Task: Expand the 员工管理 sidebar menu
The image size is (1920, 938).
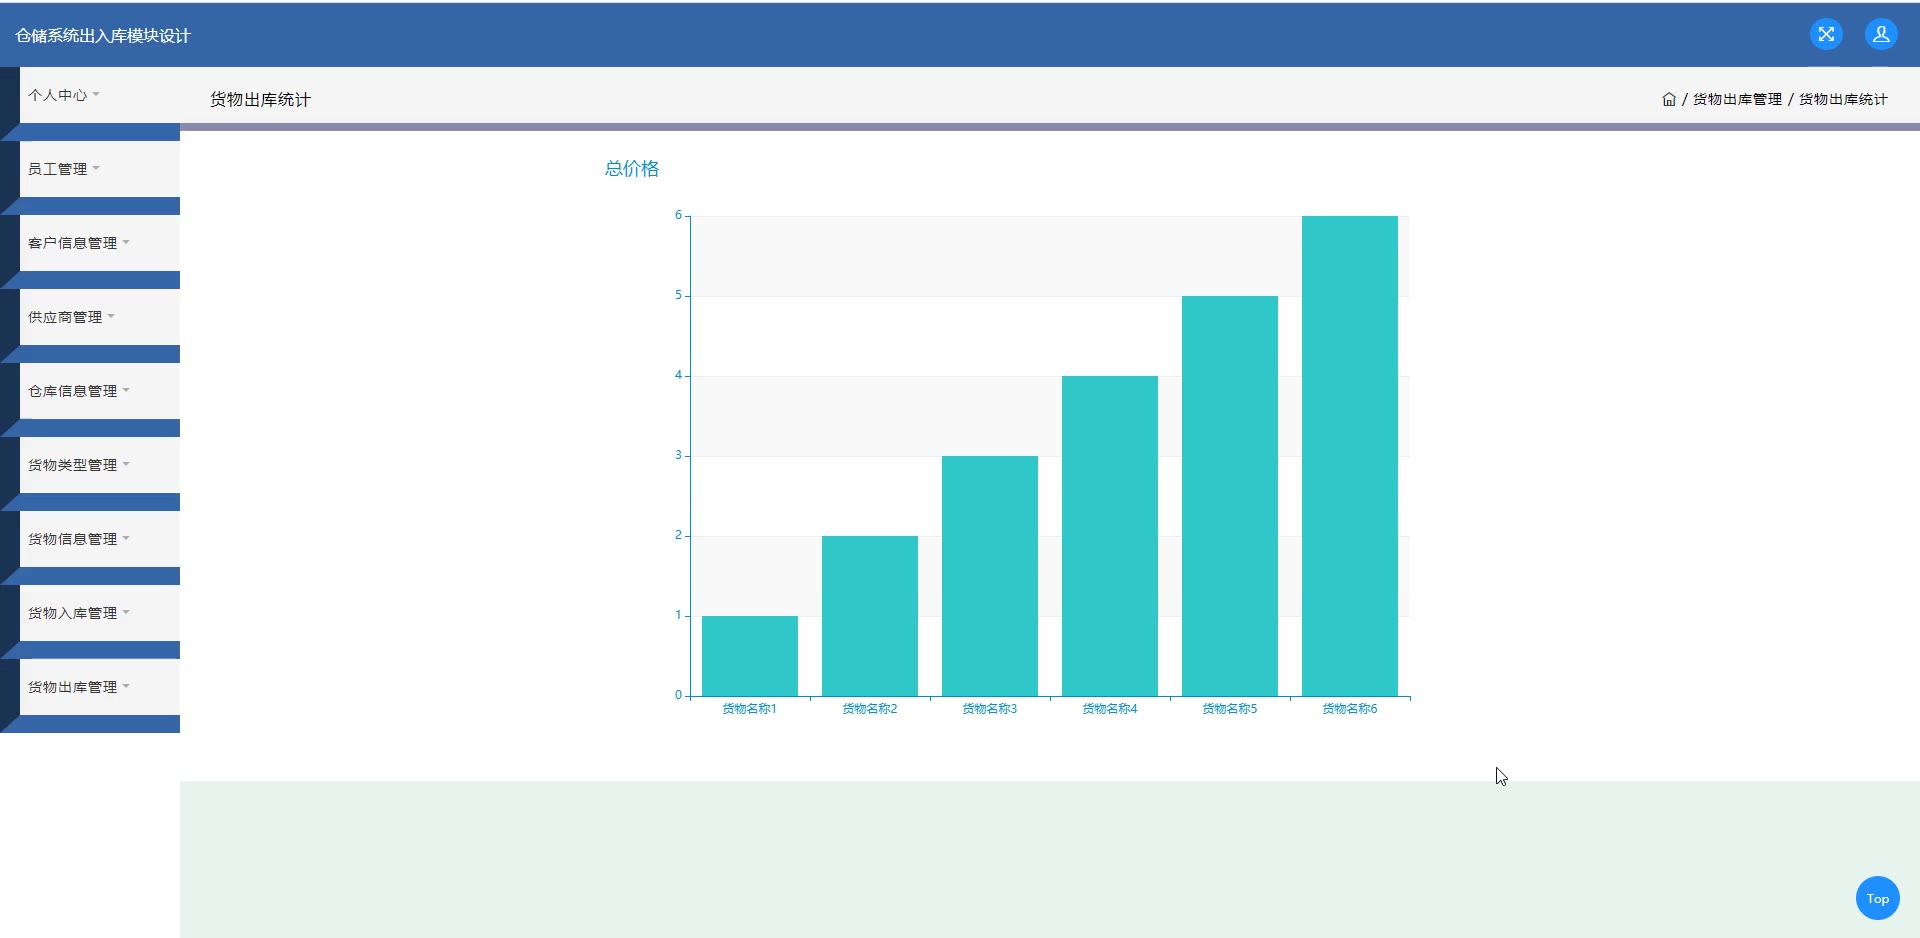Action: [64, 169]
